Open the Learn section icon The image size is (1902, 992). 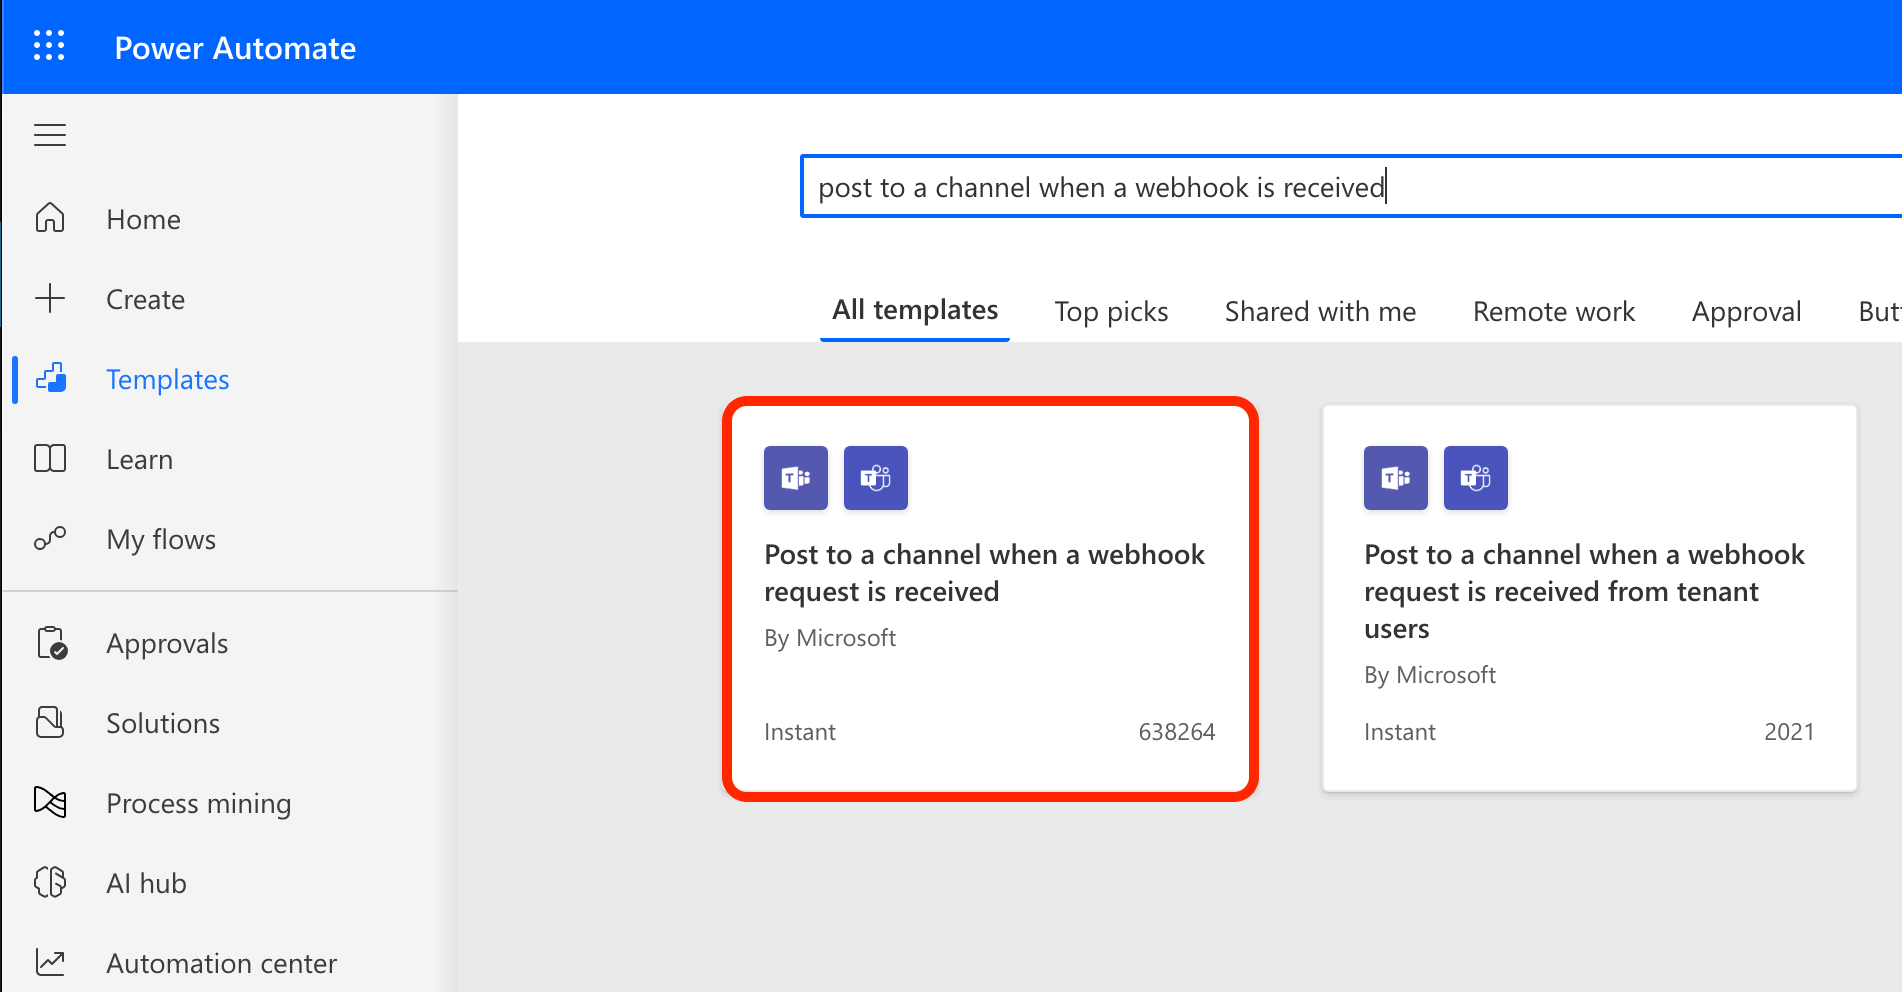49,458
